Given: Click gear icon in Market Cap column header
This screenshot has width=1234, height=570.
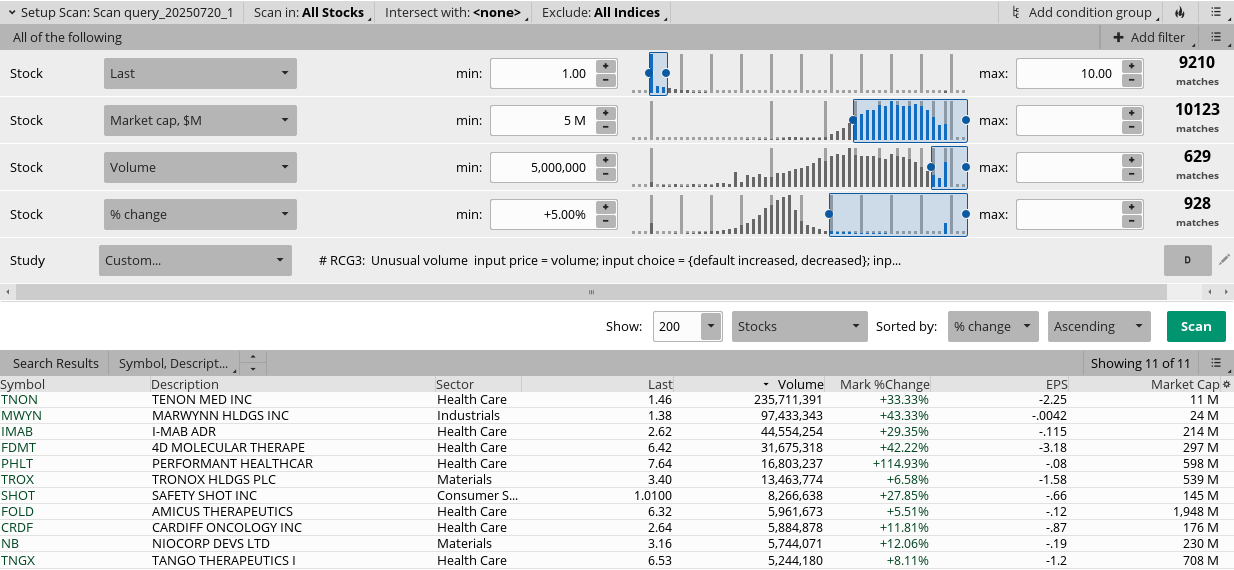Looking at the screenshot, I should point(1227,384).
